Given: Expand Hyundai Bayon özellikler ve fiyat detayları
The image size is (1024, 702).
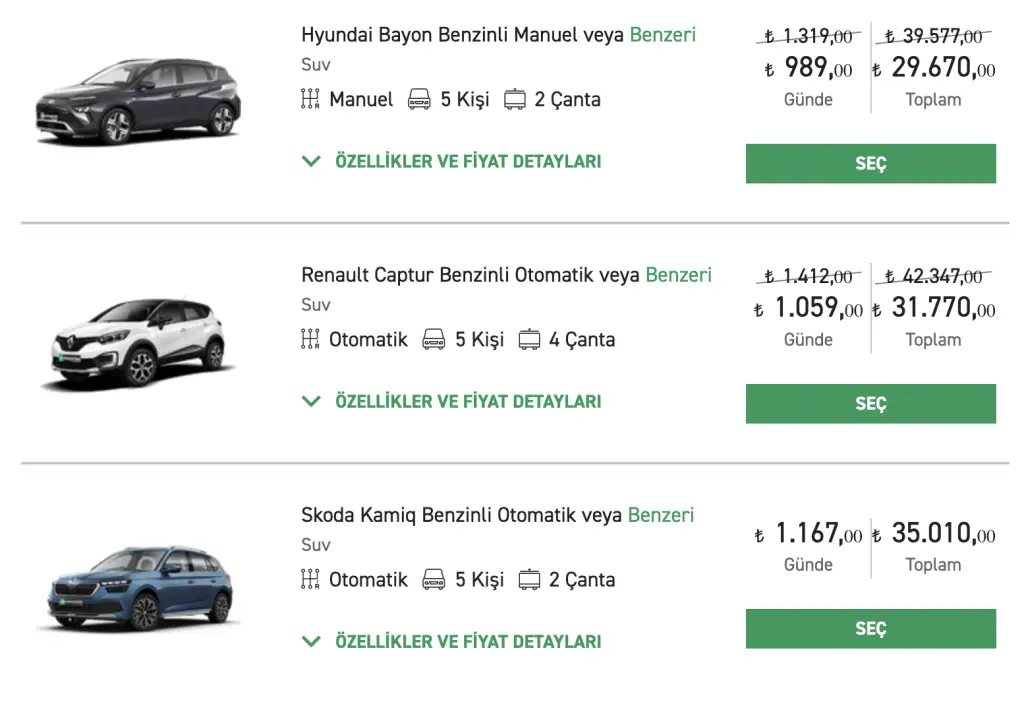Looking at the screenshot, I should [452, 161].
